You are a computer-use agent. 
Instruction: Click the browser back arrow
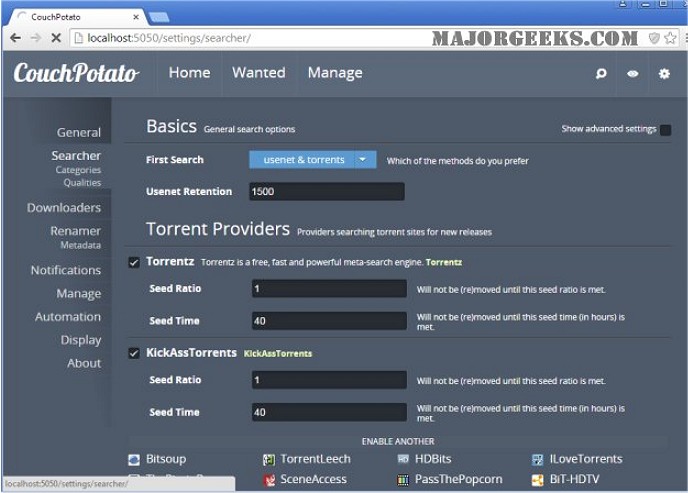pos(15,38)
